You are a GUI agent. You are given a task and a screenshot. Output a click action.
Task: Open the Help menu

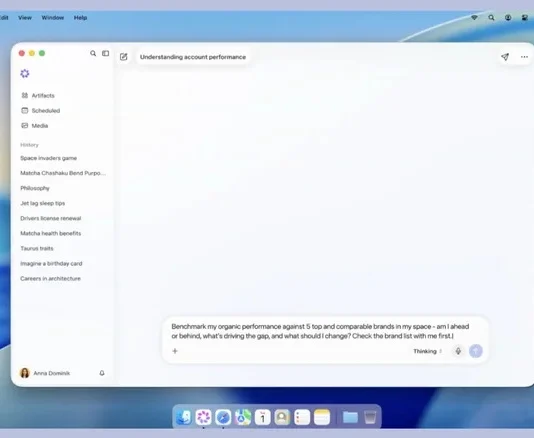point(80,18)
